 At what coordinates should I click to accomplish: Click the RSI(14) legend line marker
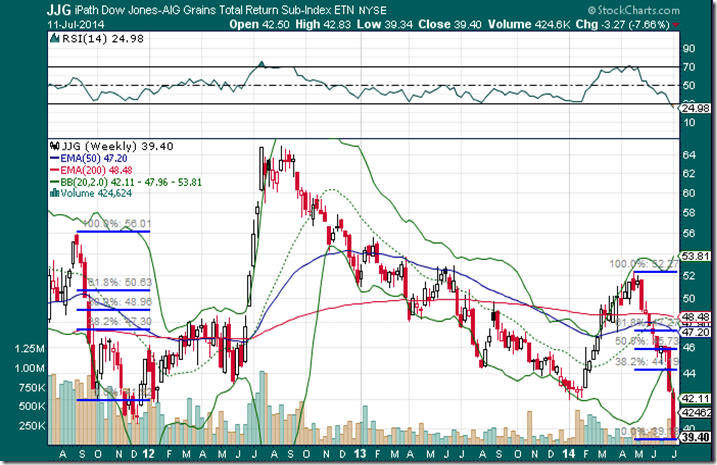click(53, 40)
